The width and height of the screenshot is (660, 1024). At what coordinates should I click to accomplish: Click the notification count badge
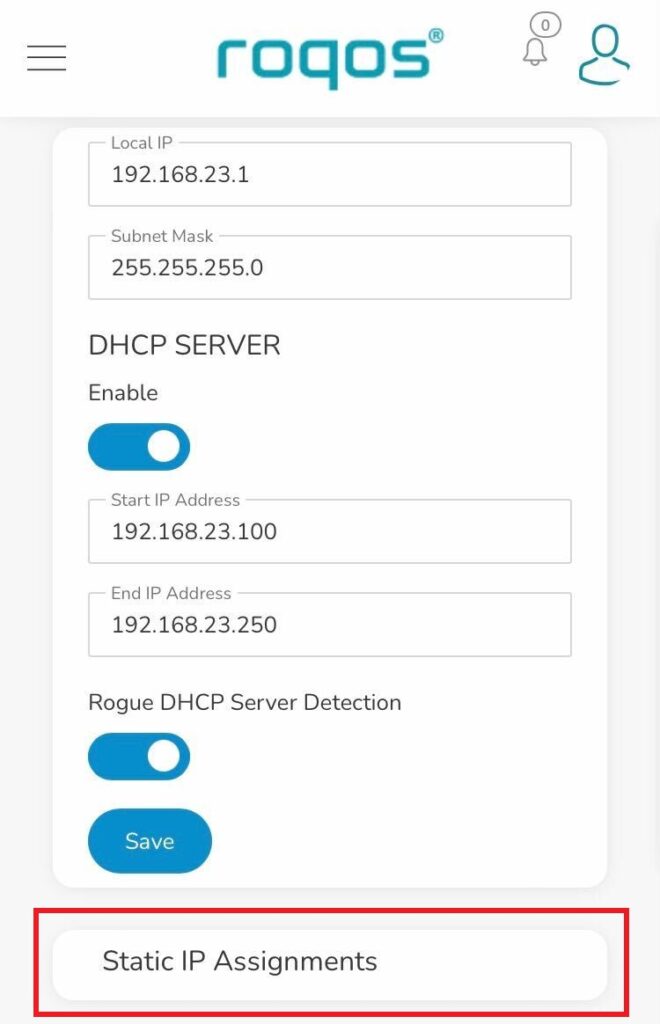pyautogui.click(x=546, y=25)
